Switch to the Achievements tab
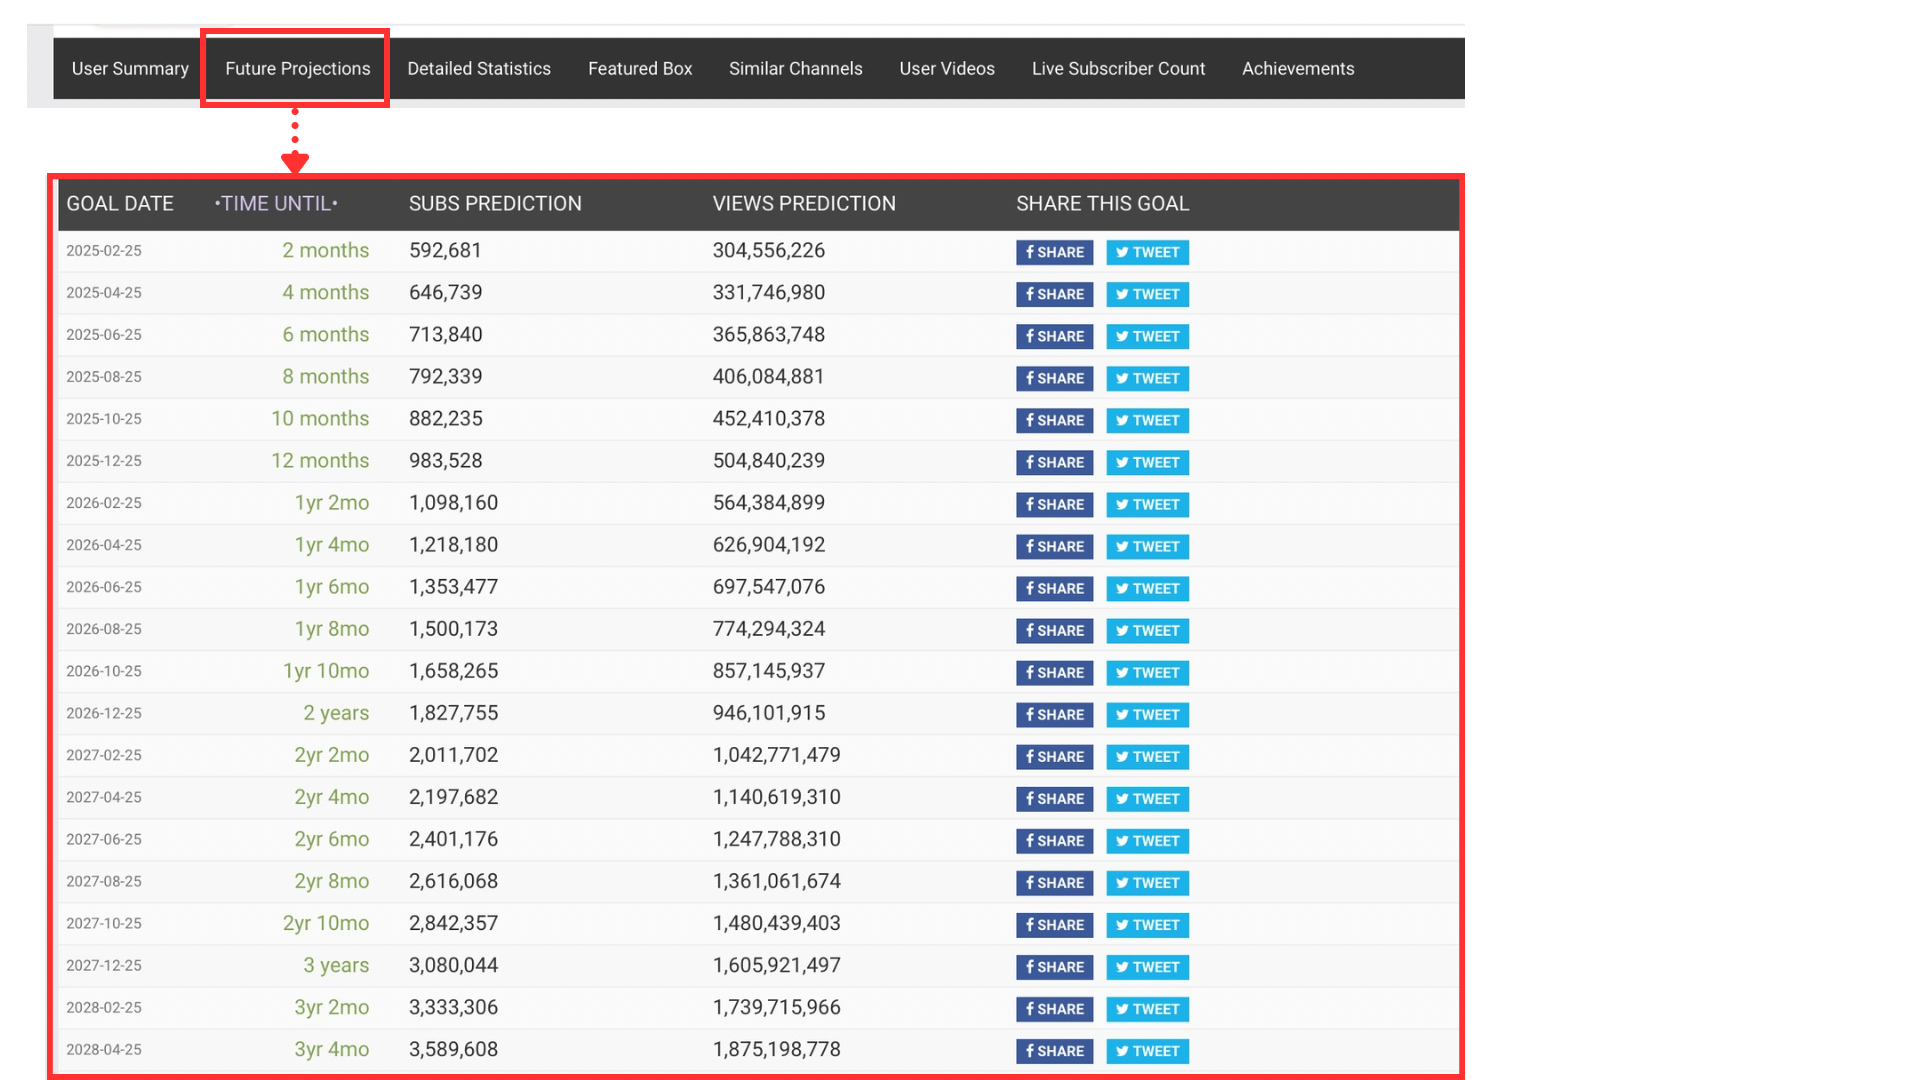The height and width of the screenshot is (1080, 1920). (x=1297, y=69)
